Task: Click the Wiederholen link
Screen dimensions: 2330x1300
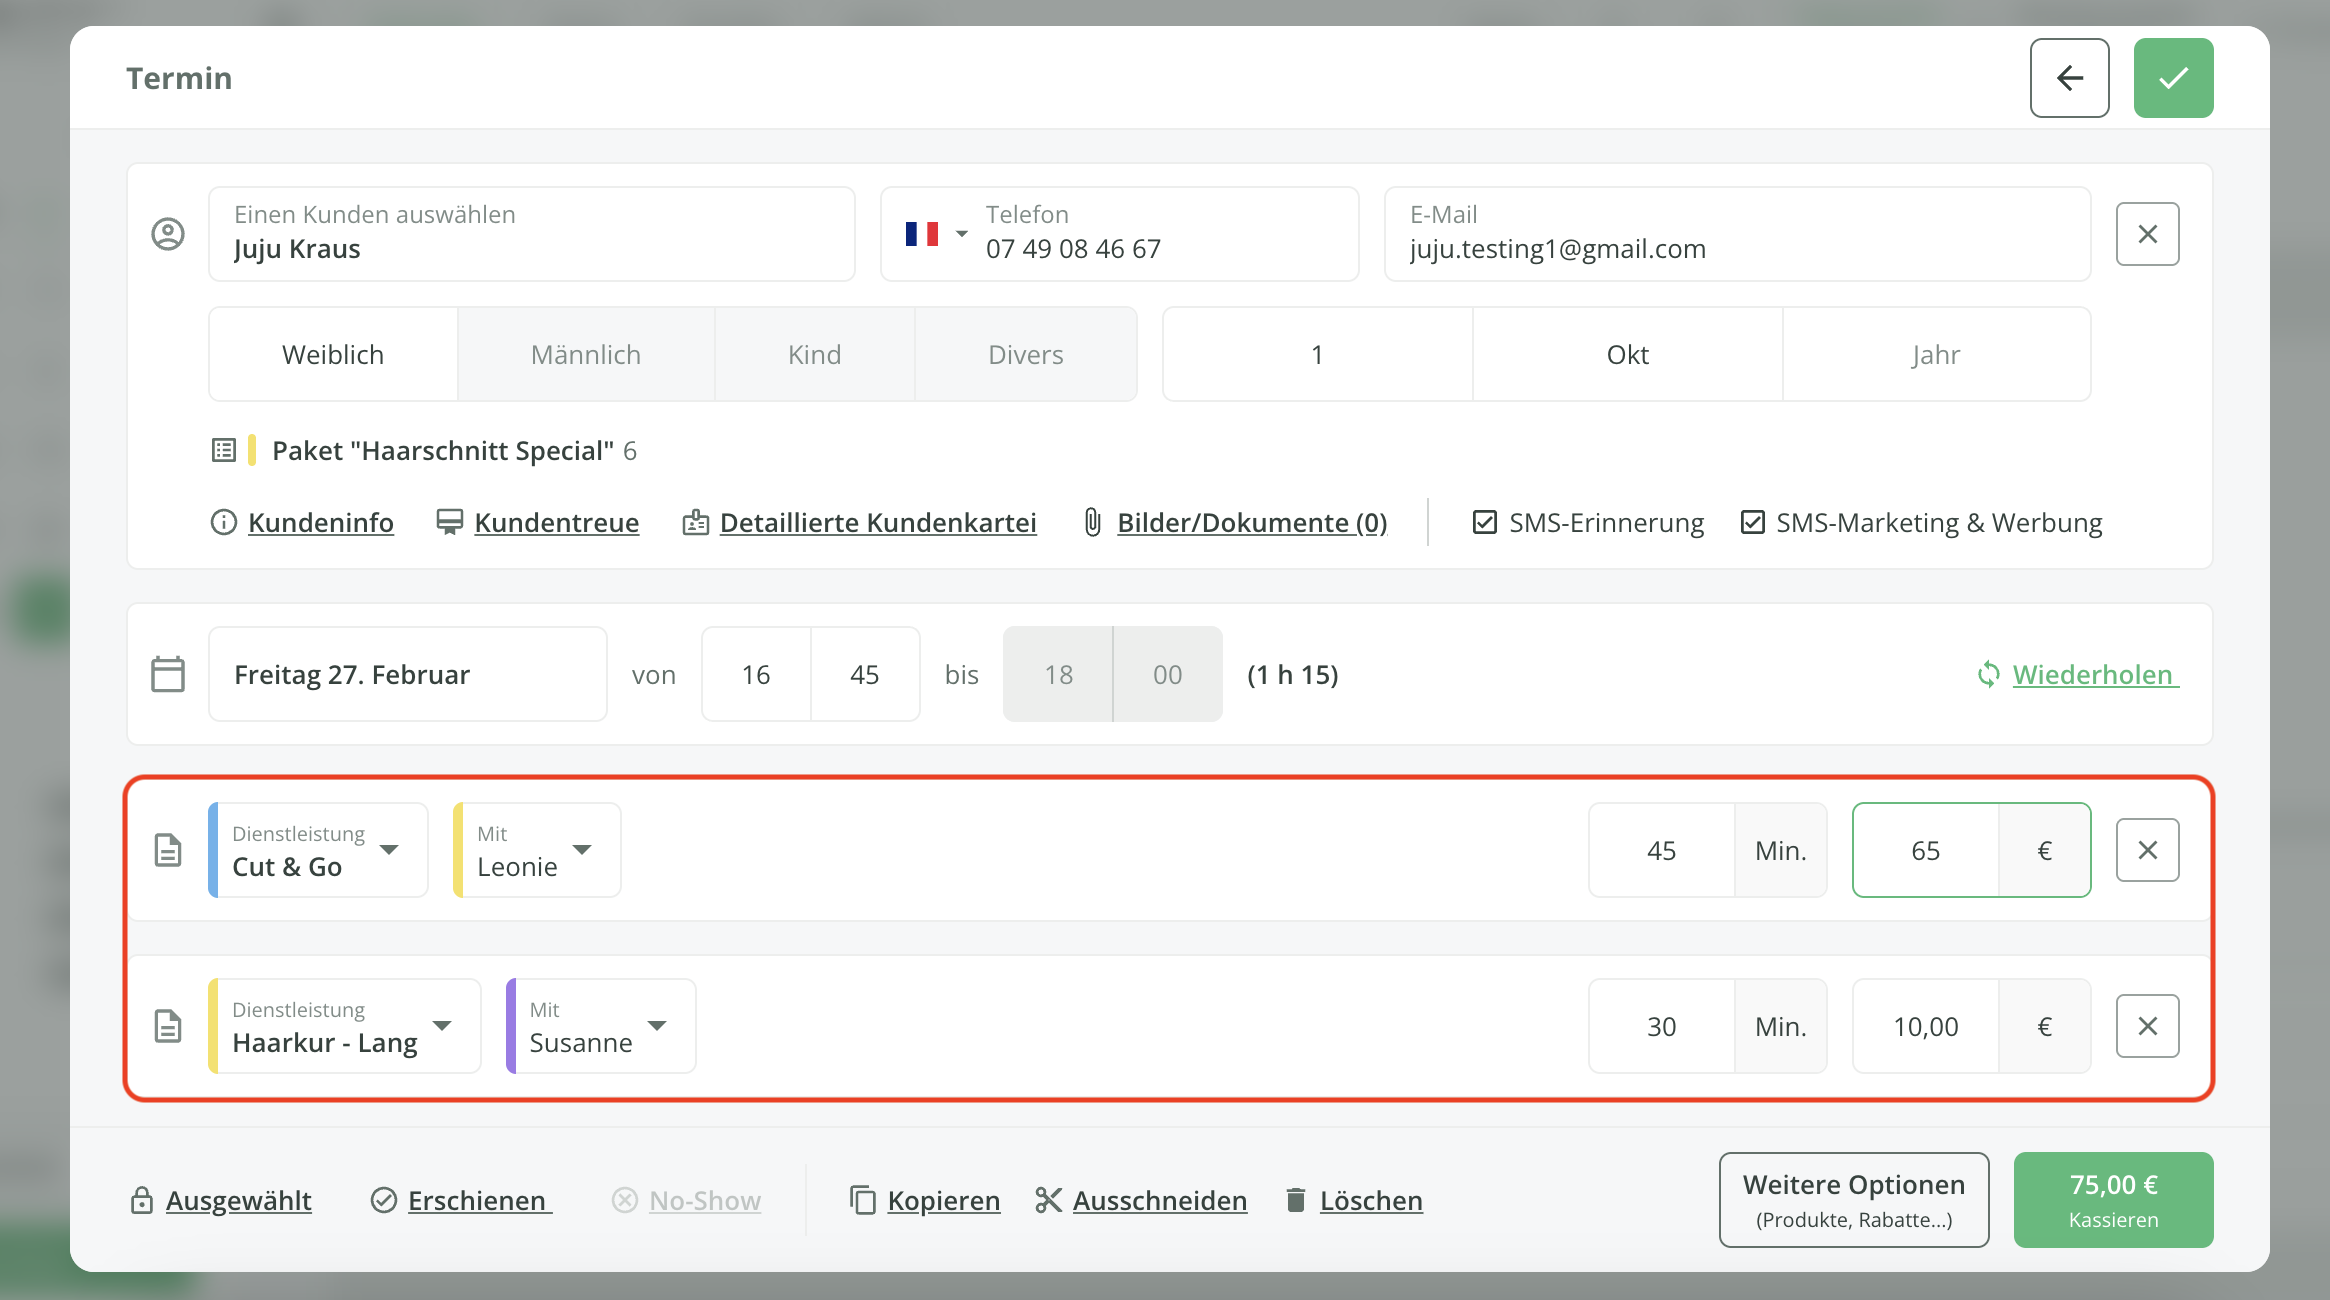Action: point(2091,675)
